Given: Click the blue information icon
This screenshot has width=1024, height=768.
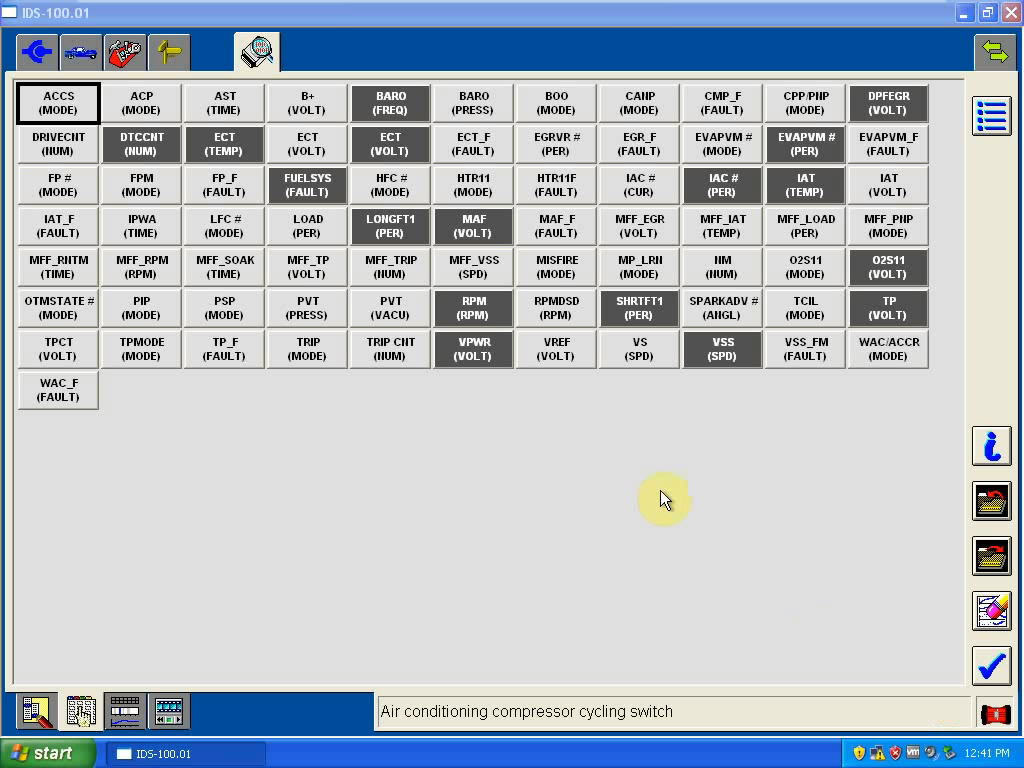Looking at the screenshot, I should pyautogui.click(x=991, y=446).
